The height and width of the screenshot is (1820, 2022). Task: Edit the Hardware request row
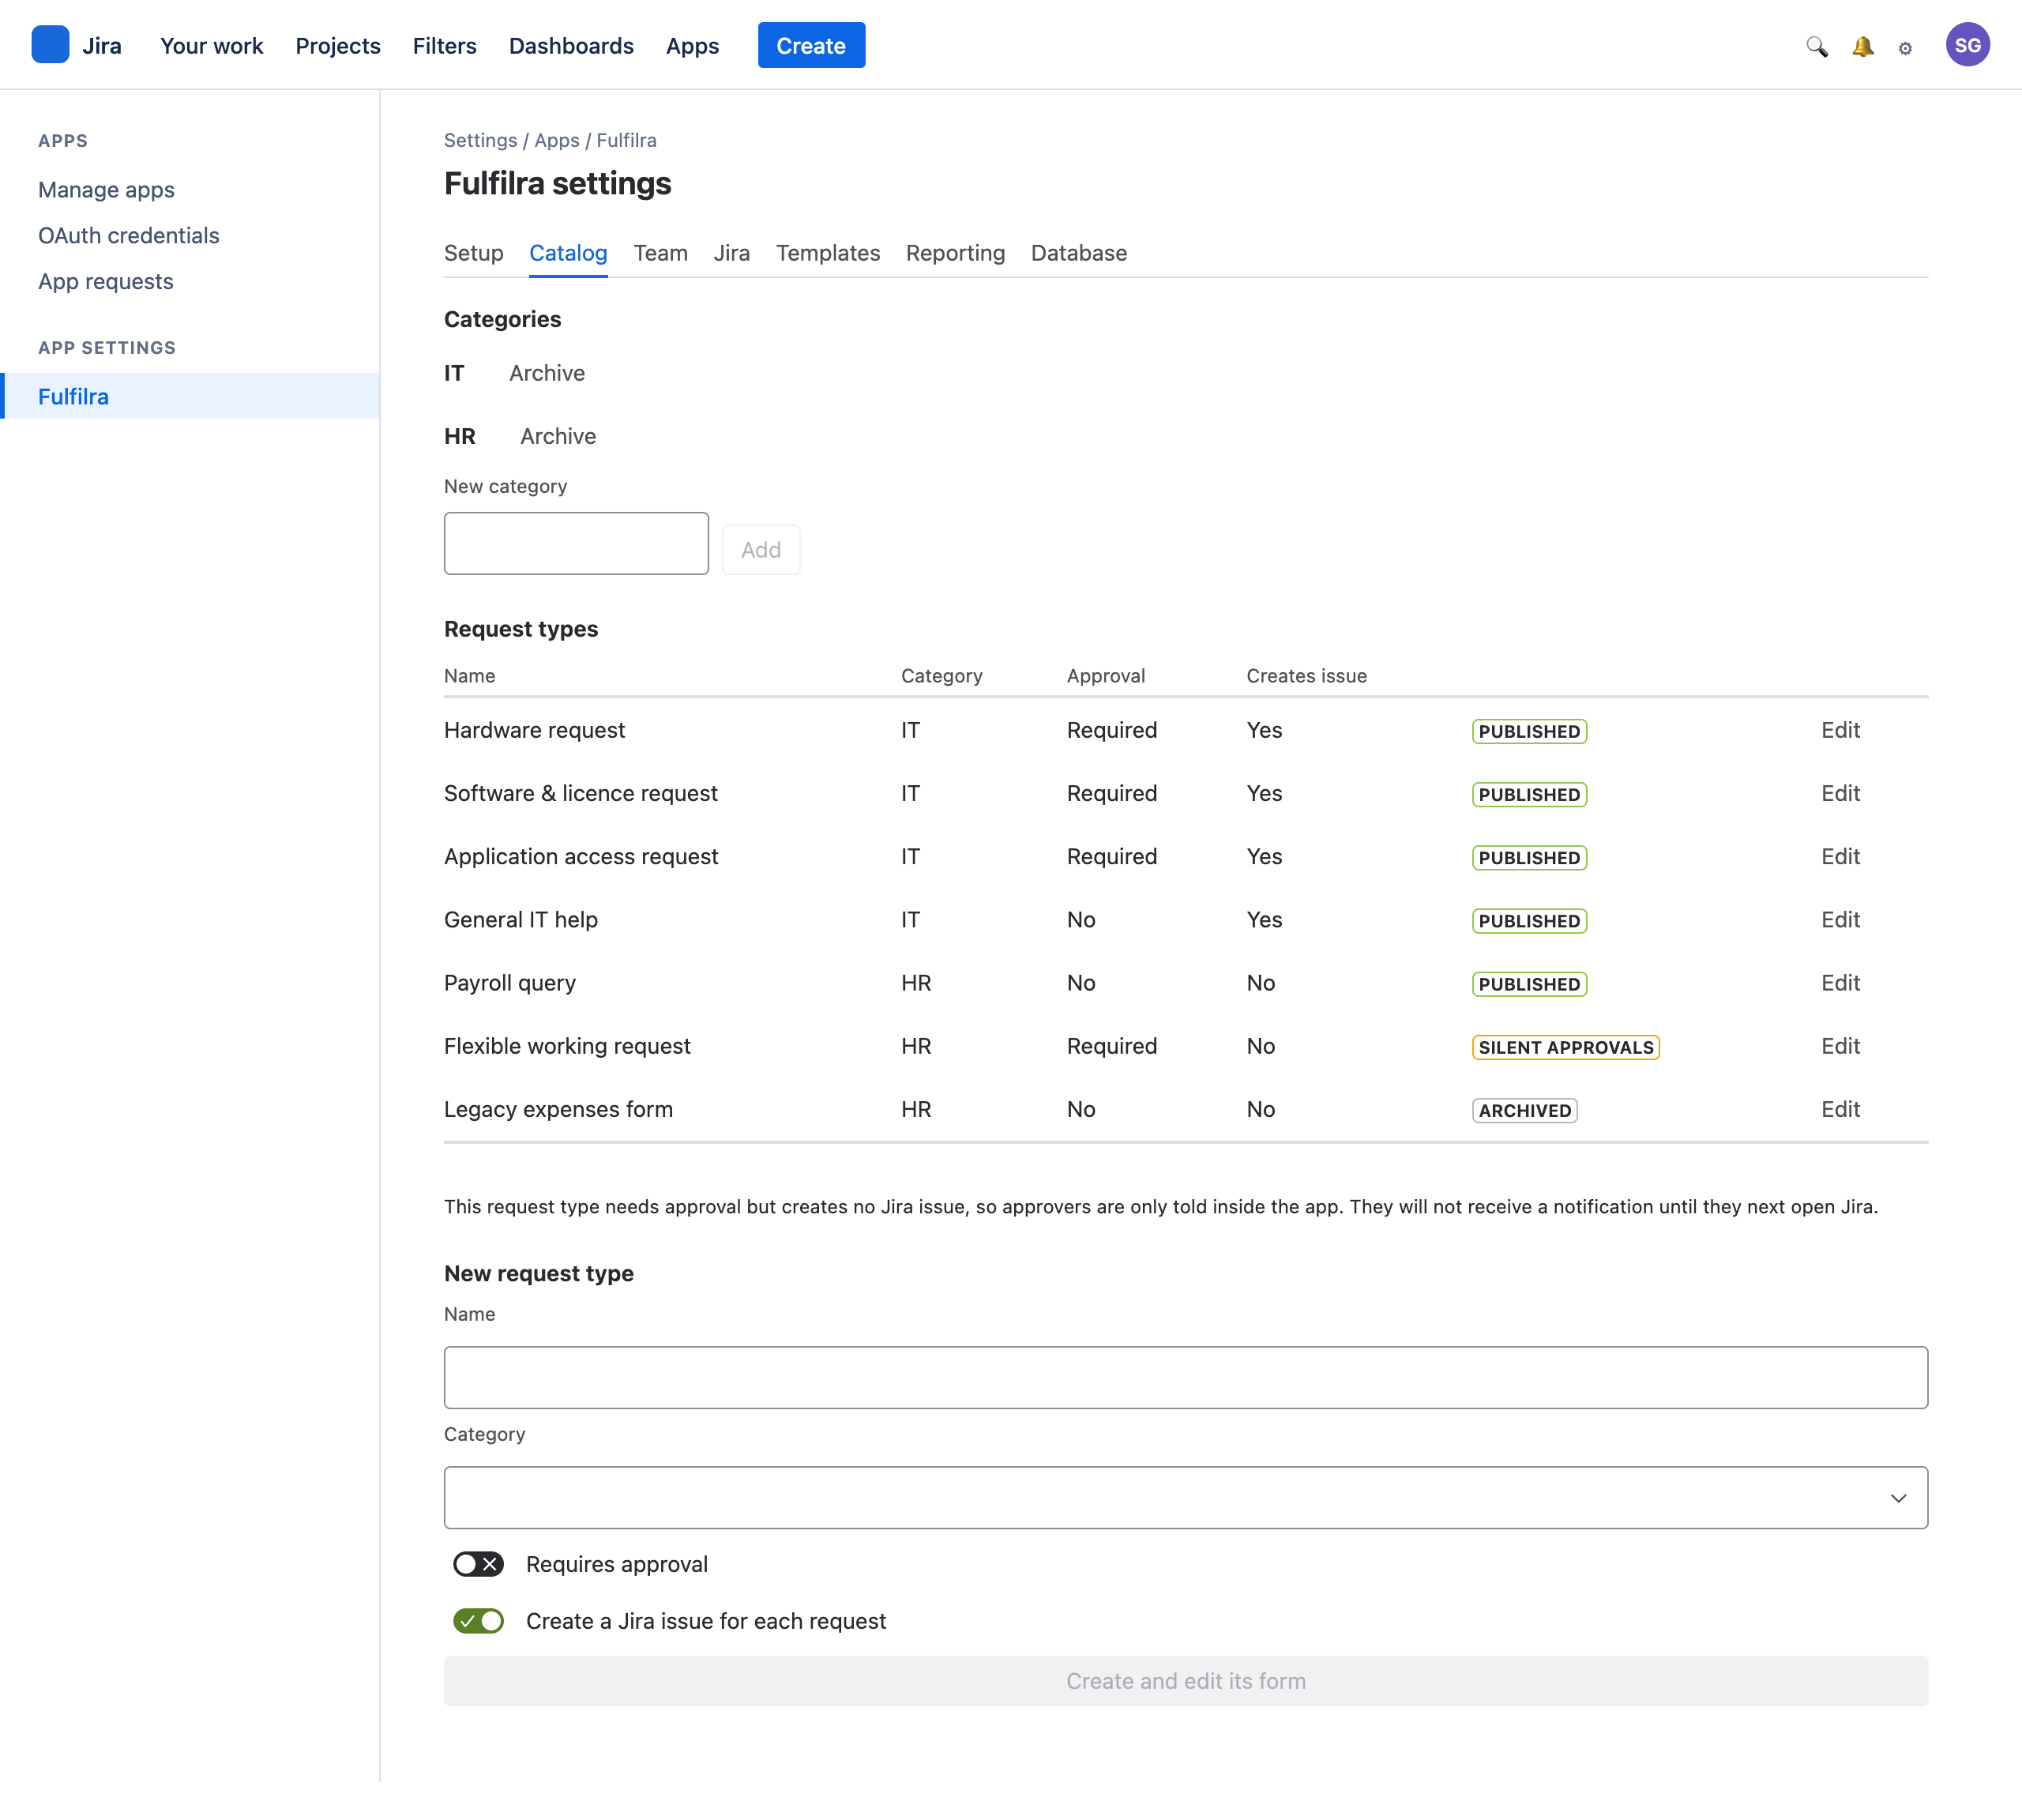coord(1840,730)
